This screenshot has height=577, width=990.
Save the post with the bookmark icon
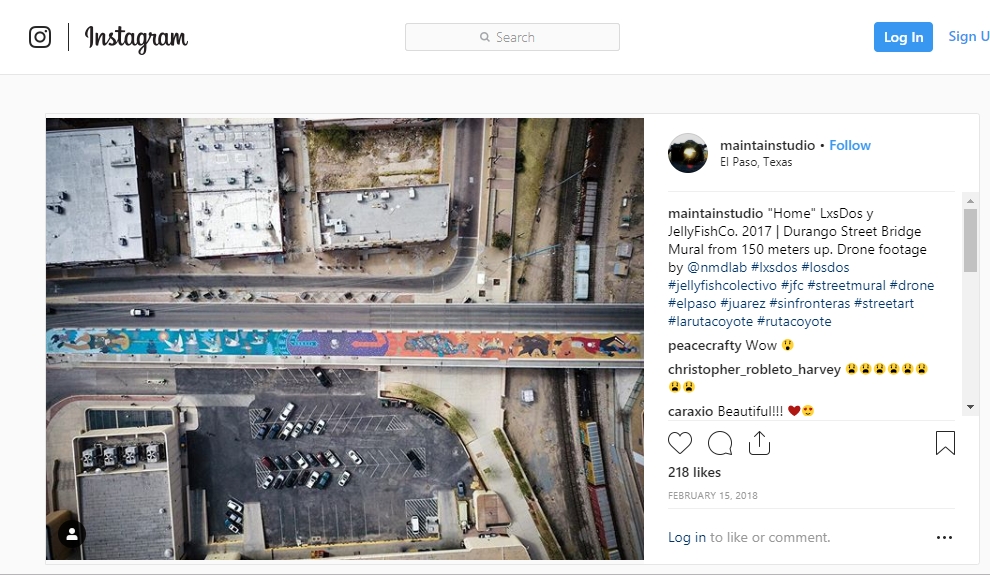945,443
